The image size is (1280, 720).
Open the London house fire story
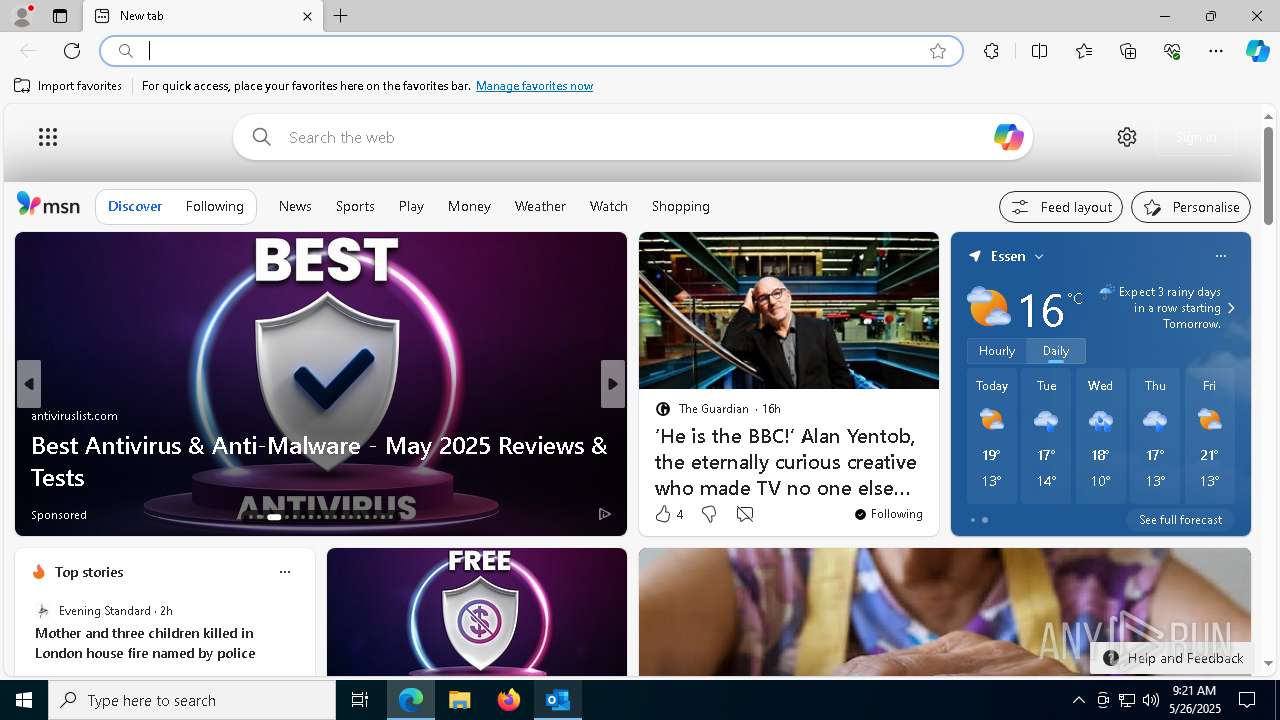click(x=145, y=643)
